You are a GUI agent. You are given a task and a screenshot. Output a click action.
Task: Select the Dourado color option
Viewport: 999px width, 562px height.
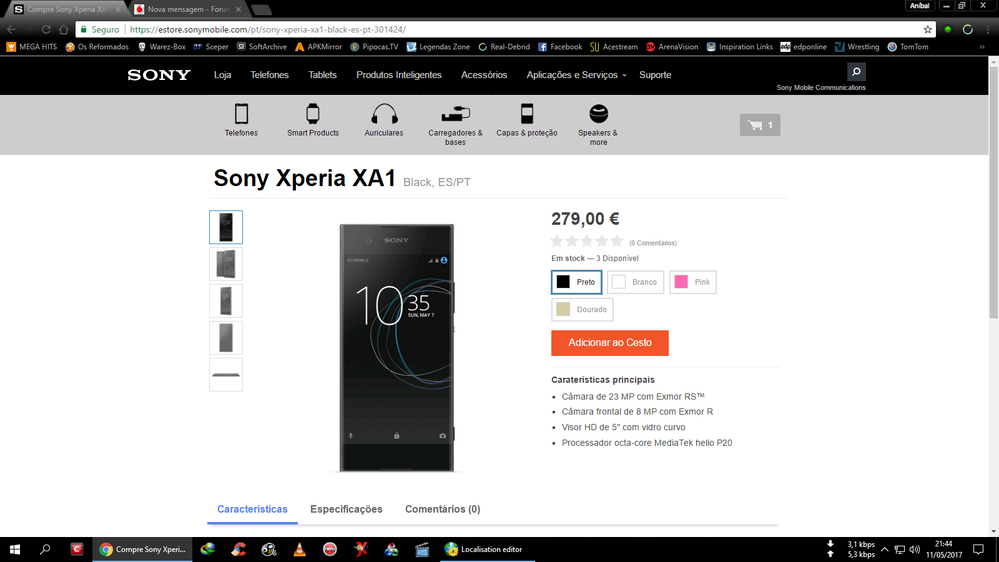(x=582, y=310)
